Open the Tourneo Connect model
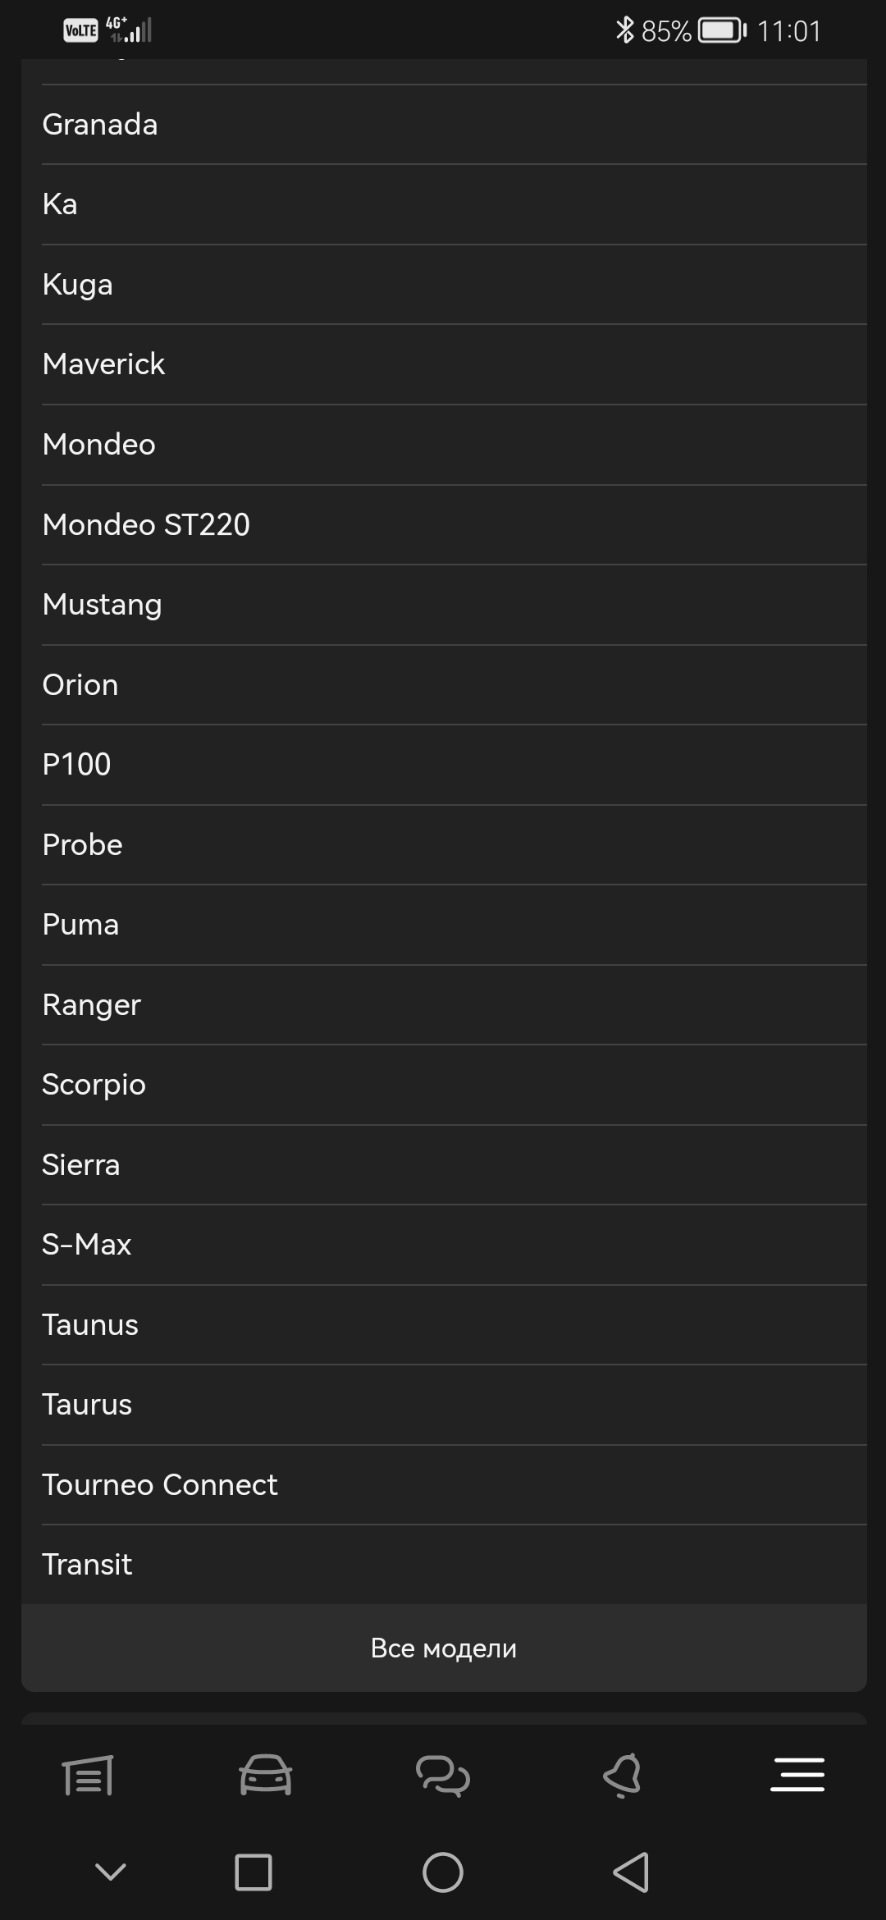 coord(160,1484)
